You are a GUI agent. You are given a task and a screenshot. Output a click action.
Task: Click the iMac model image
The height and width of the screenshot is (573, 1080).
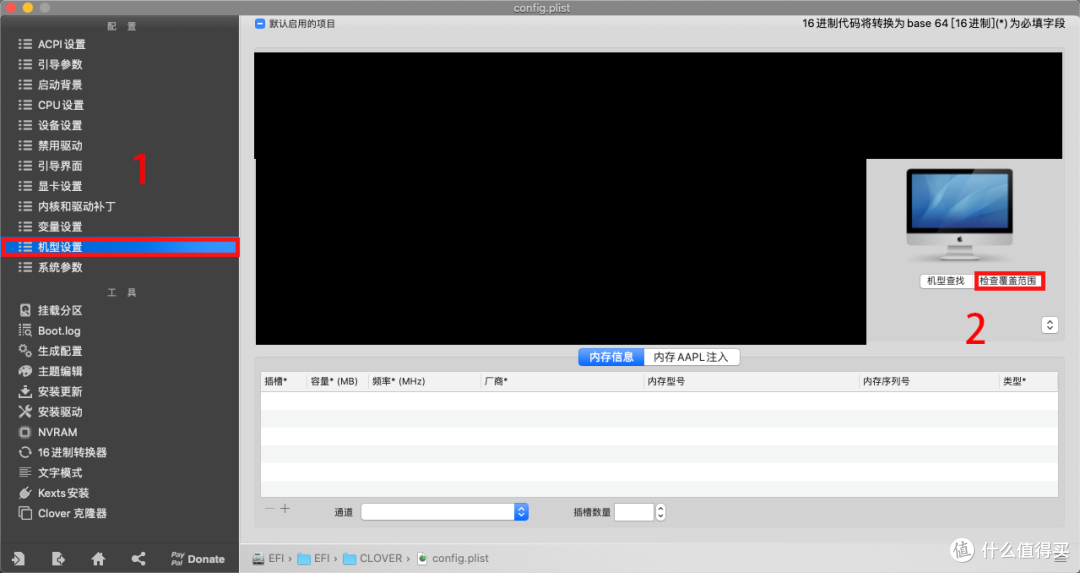pos(959,215)
